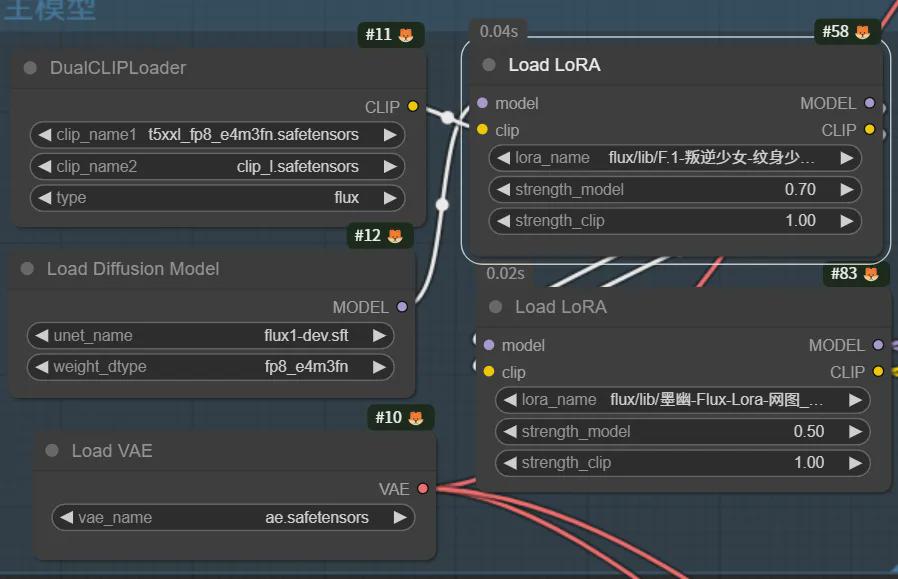
Task: Click the fox badge #58 on Load LoRA
Action: (x=846, y=32)
